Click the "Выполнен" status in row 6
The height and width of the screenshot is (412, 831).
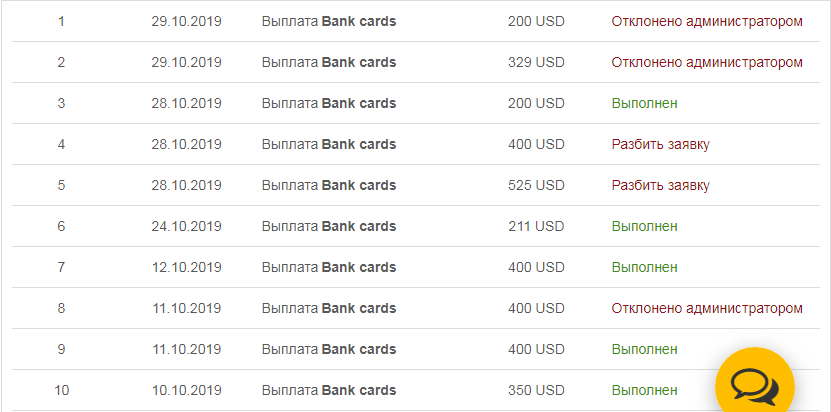pyautogui.click(x=644, y=226)
